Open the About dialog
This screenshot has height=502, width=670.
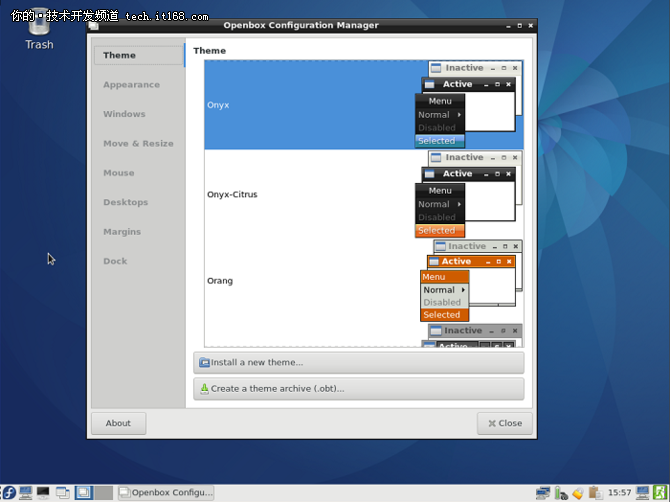(x=118, y=423)
